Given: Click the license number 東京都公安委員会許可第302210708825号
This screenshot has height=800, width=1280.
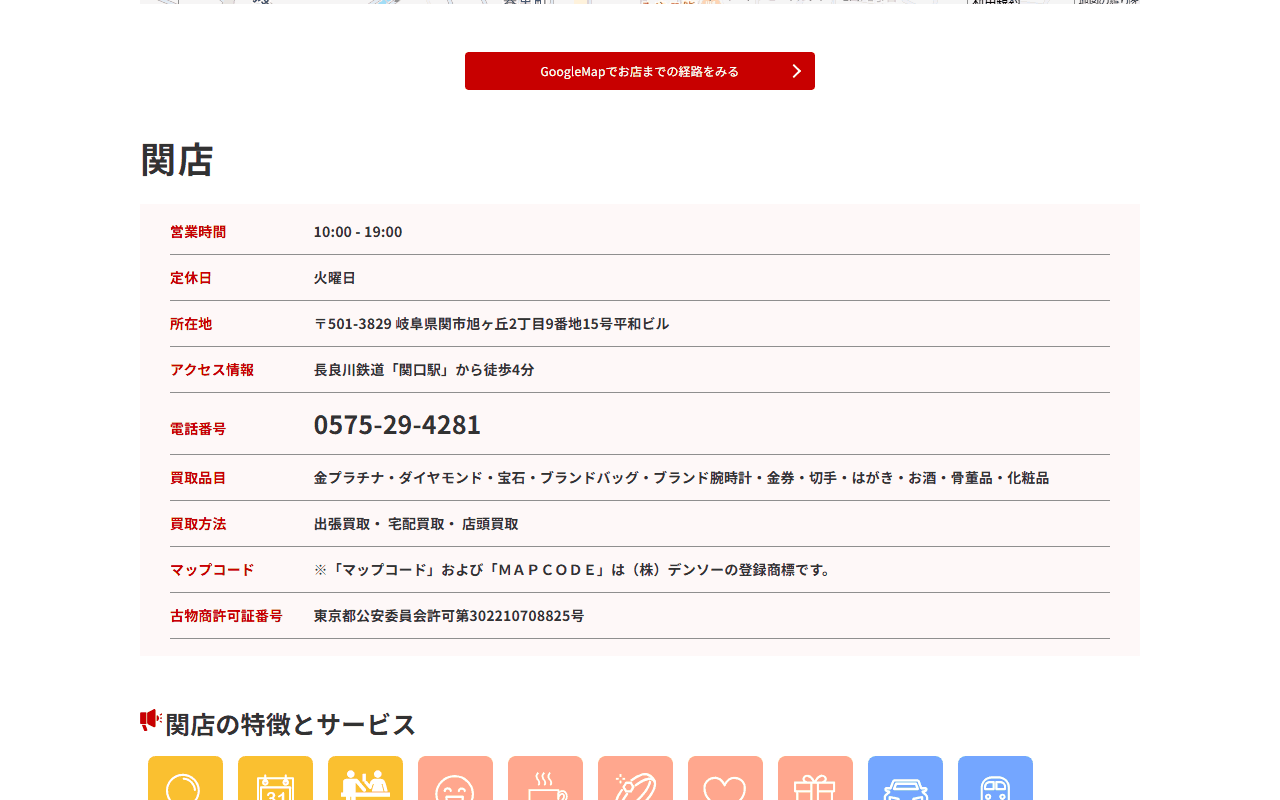Looking at the screenshot, I should tap(449, 616).
